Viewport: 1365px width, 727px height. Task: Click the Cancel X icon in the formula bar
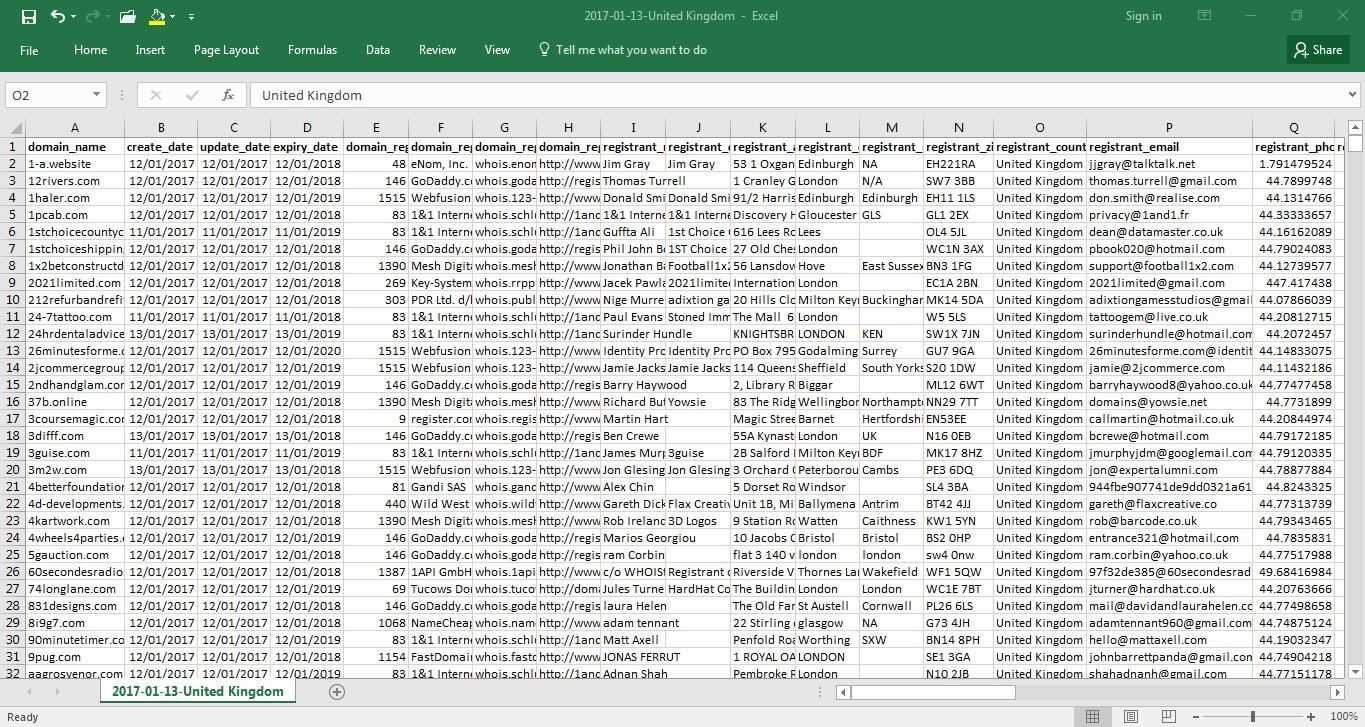[156, 95]
